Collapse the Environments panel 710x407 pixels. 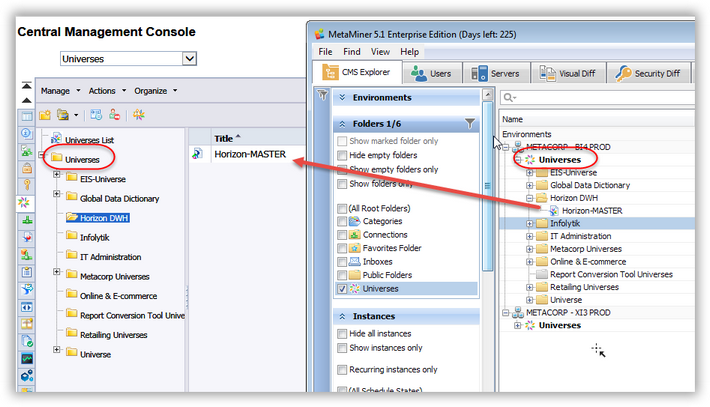[x=343, y=97]
